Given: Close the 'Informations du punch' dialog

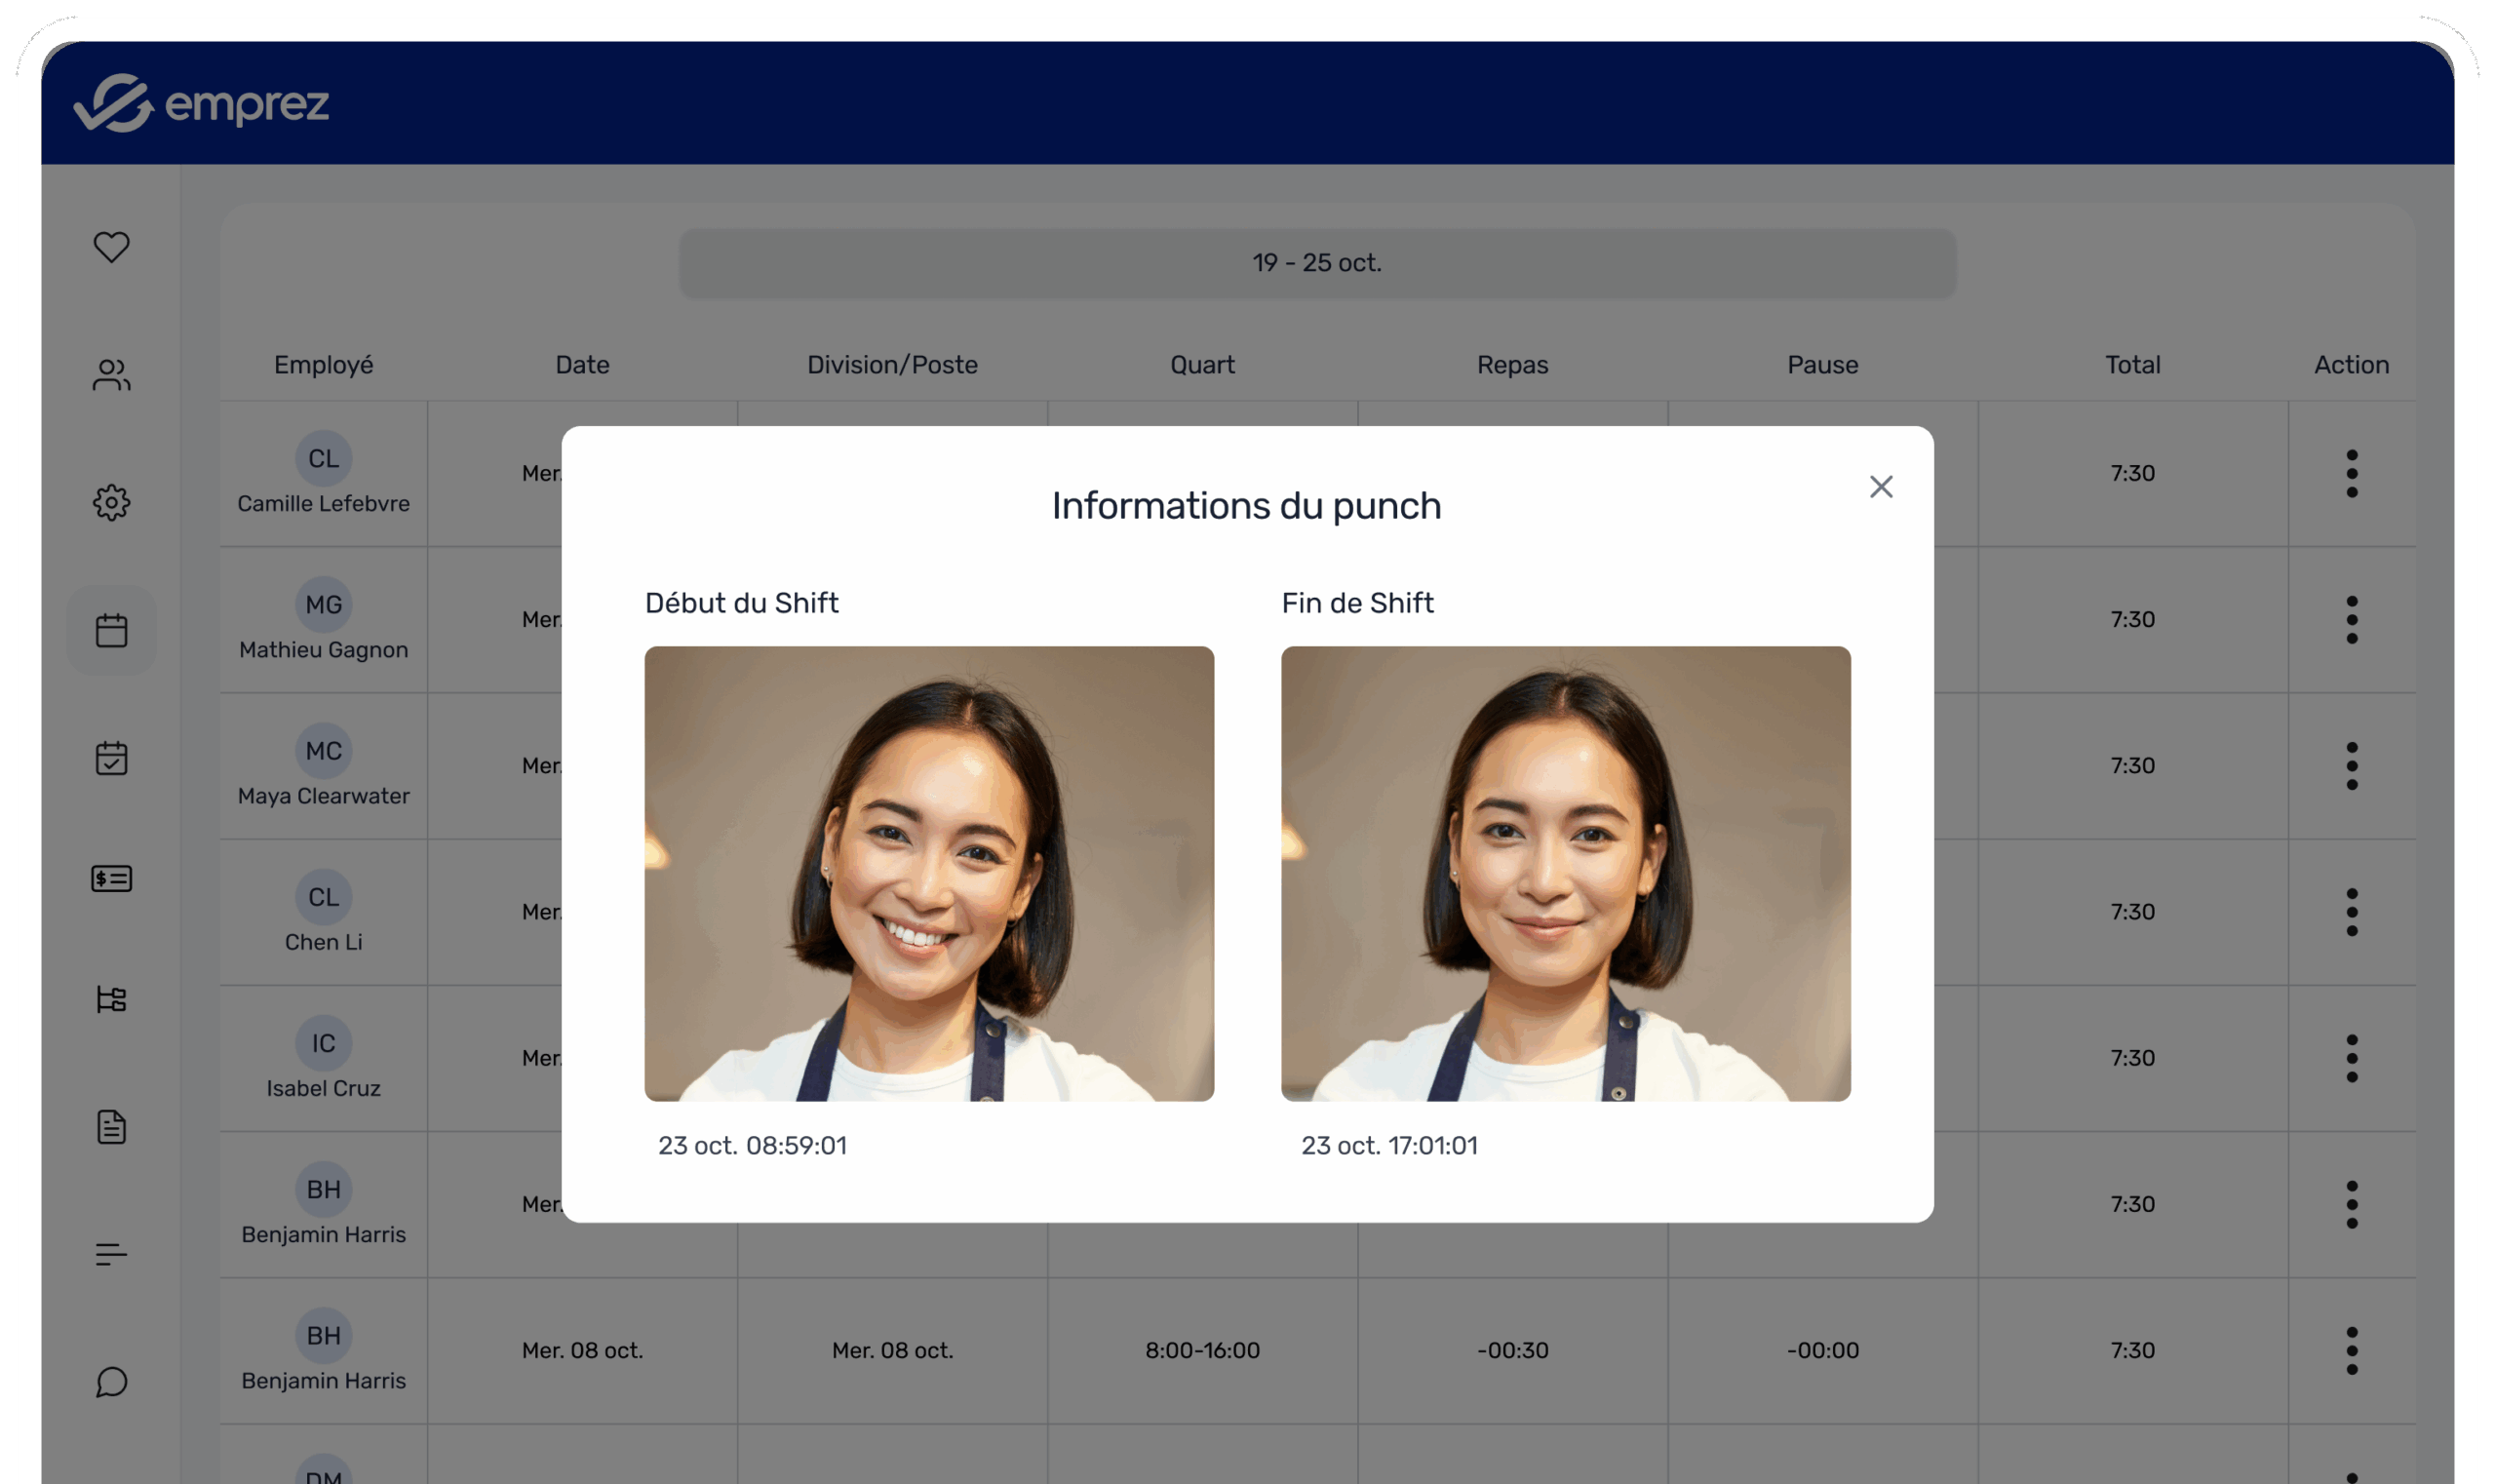Looking at the screenshot, I should [1881, 487].
